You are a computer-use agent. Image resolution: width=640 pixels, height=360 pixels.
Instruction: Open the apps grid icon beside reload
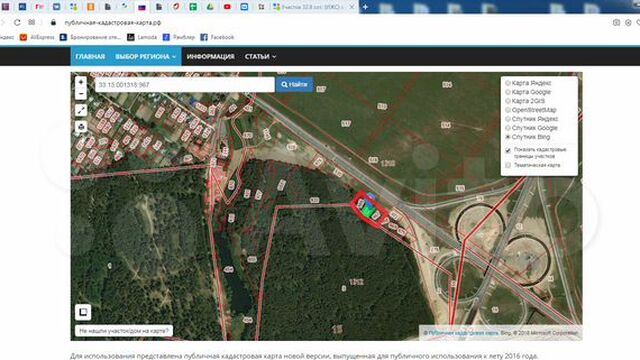click(x=32, y=22)
